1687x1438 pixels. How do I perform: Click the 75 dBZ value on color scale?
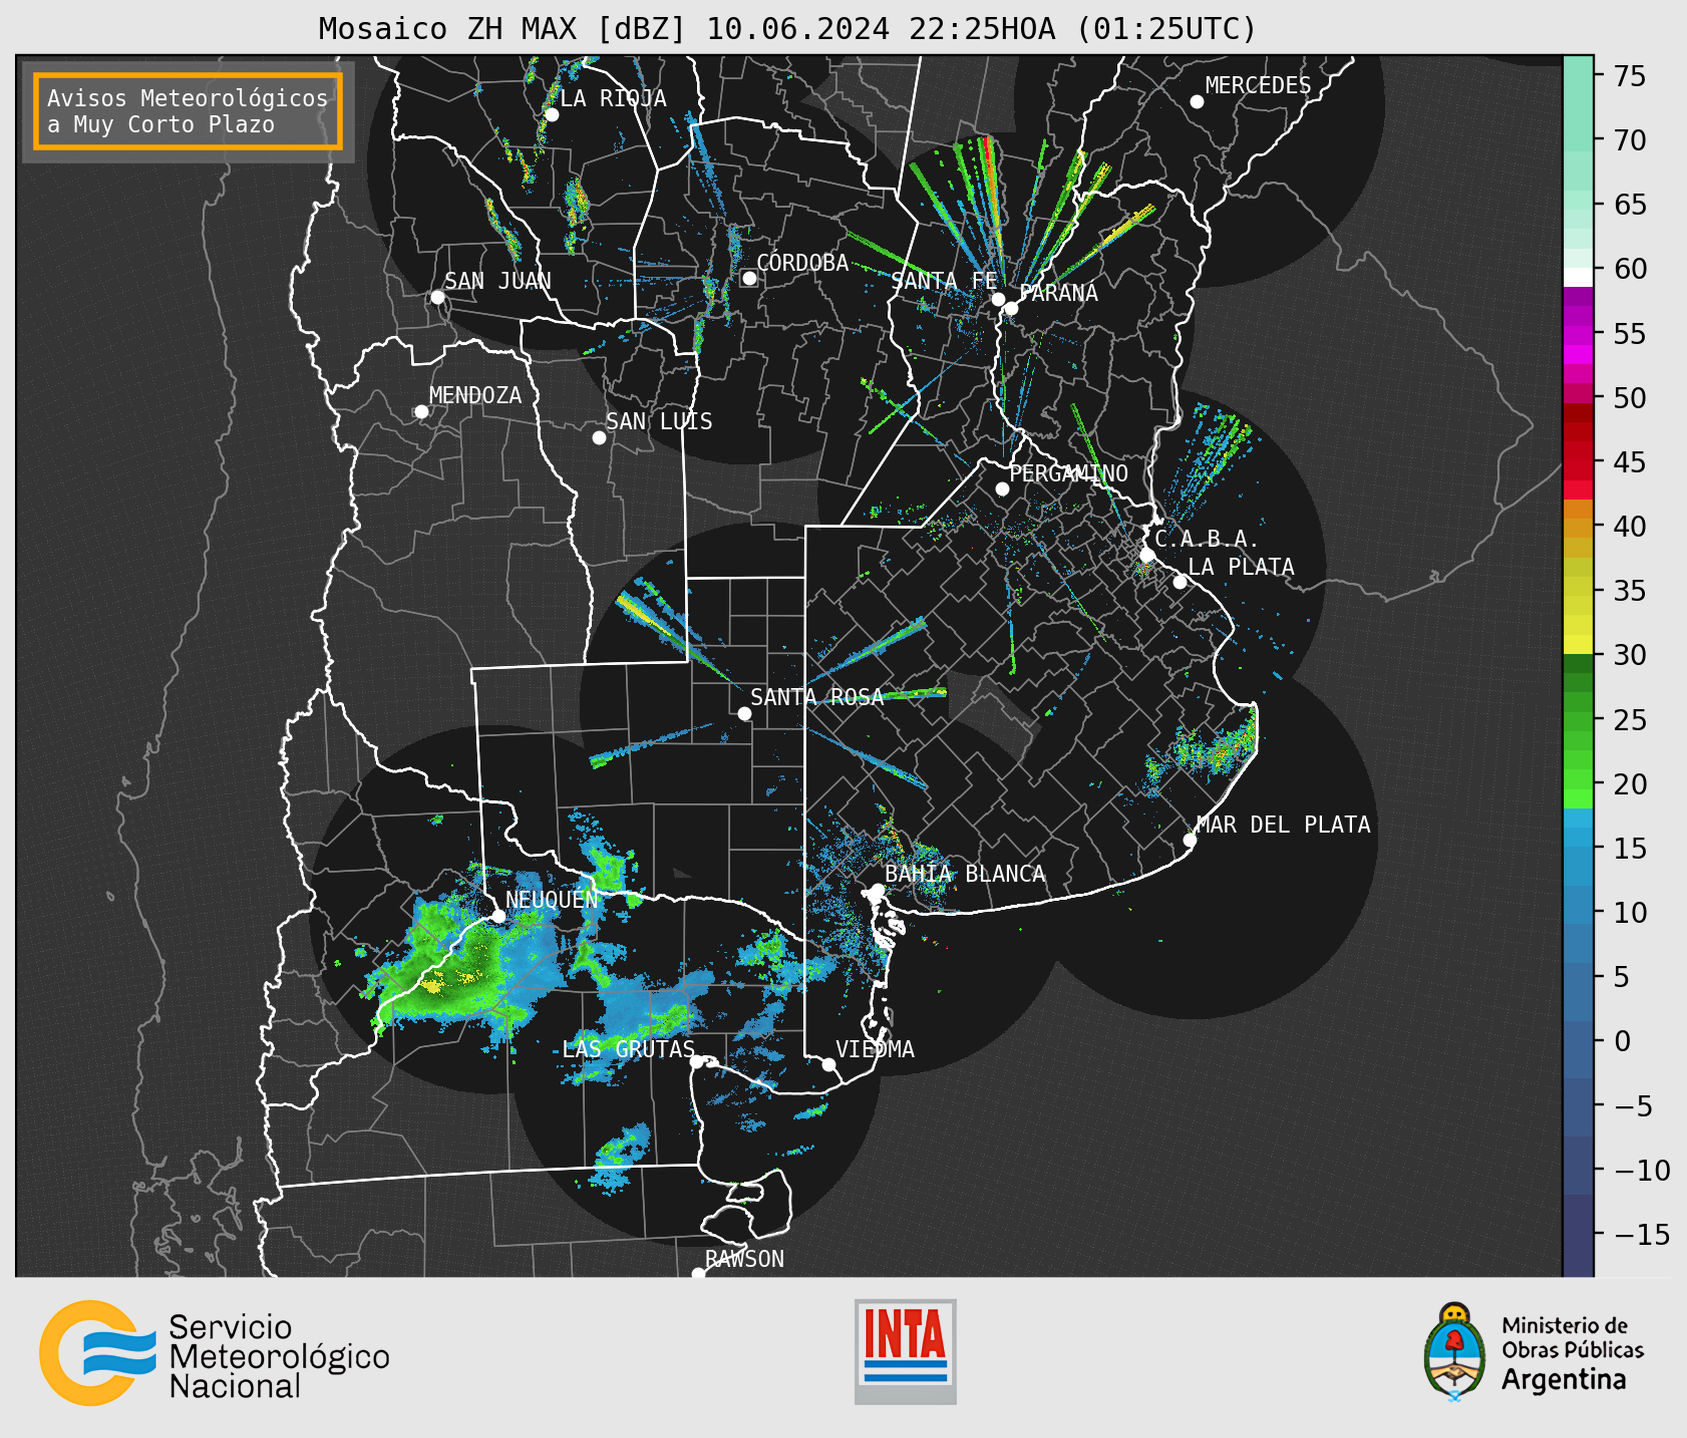click(1629, 76)
